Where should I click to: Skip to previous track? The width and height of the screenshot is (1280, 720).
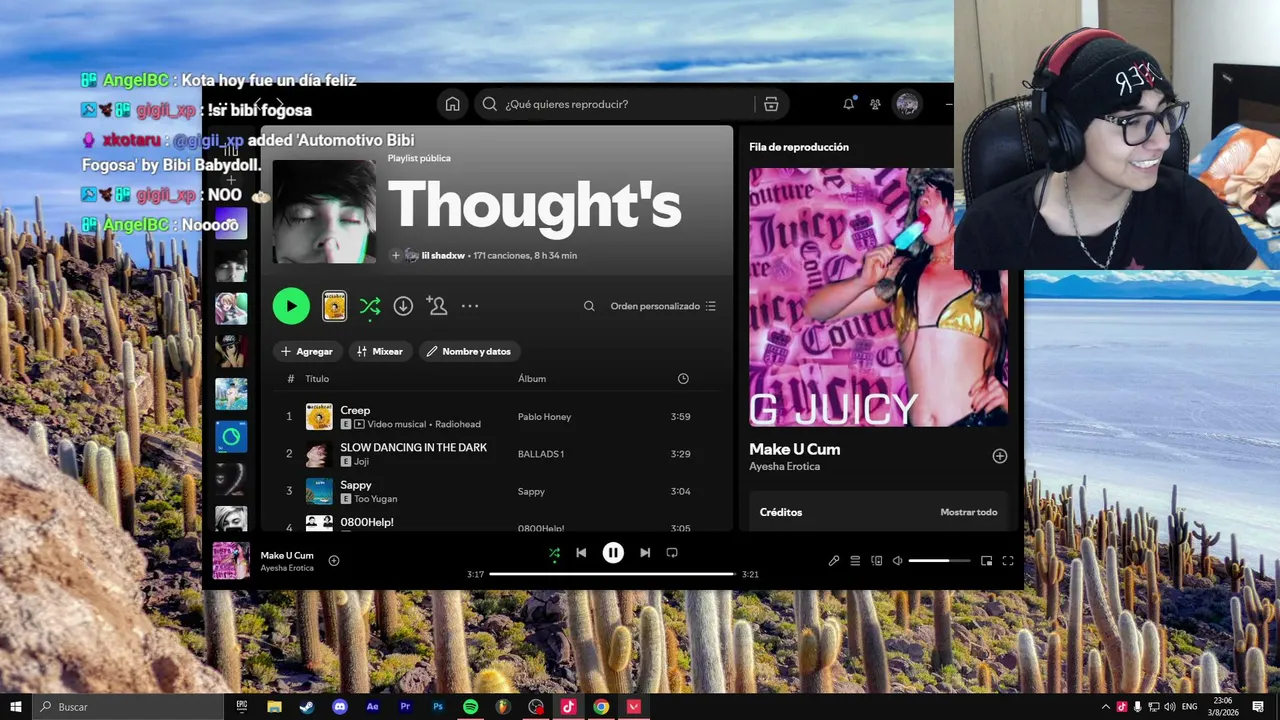click(581, 552)
